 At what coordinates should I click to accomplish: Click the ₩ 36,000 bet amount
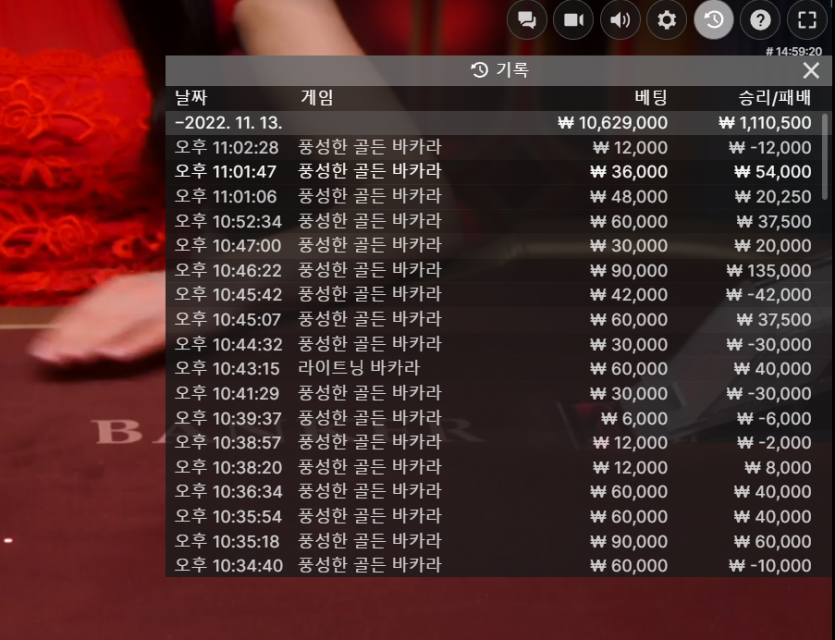point(629,172)
